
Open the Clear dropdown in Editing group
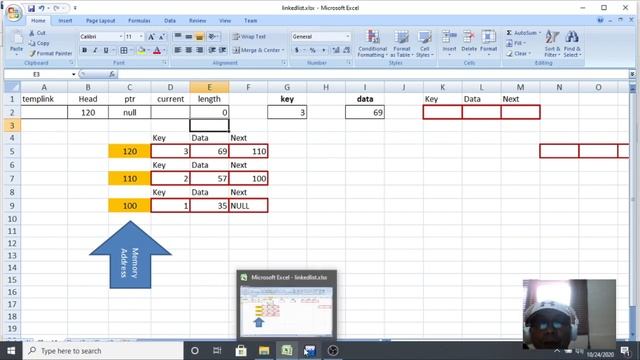click(518, 53)
